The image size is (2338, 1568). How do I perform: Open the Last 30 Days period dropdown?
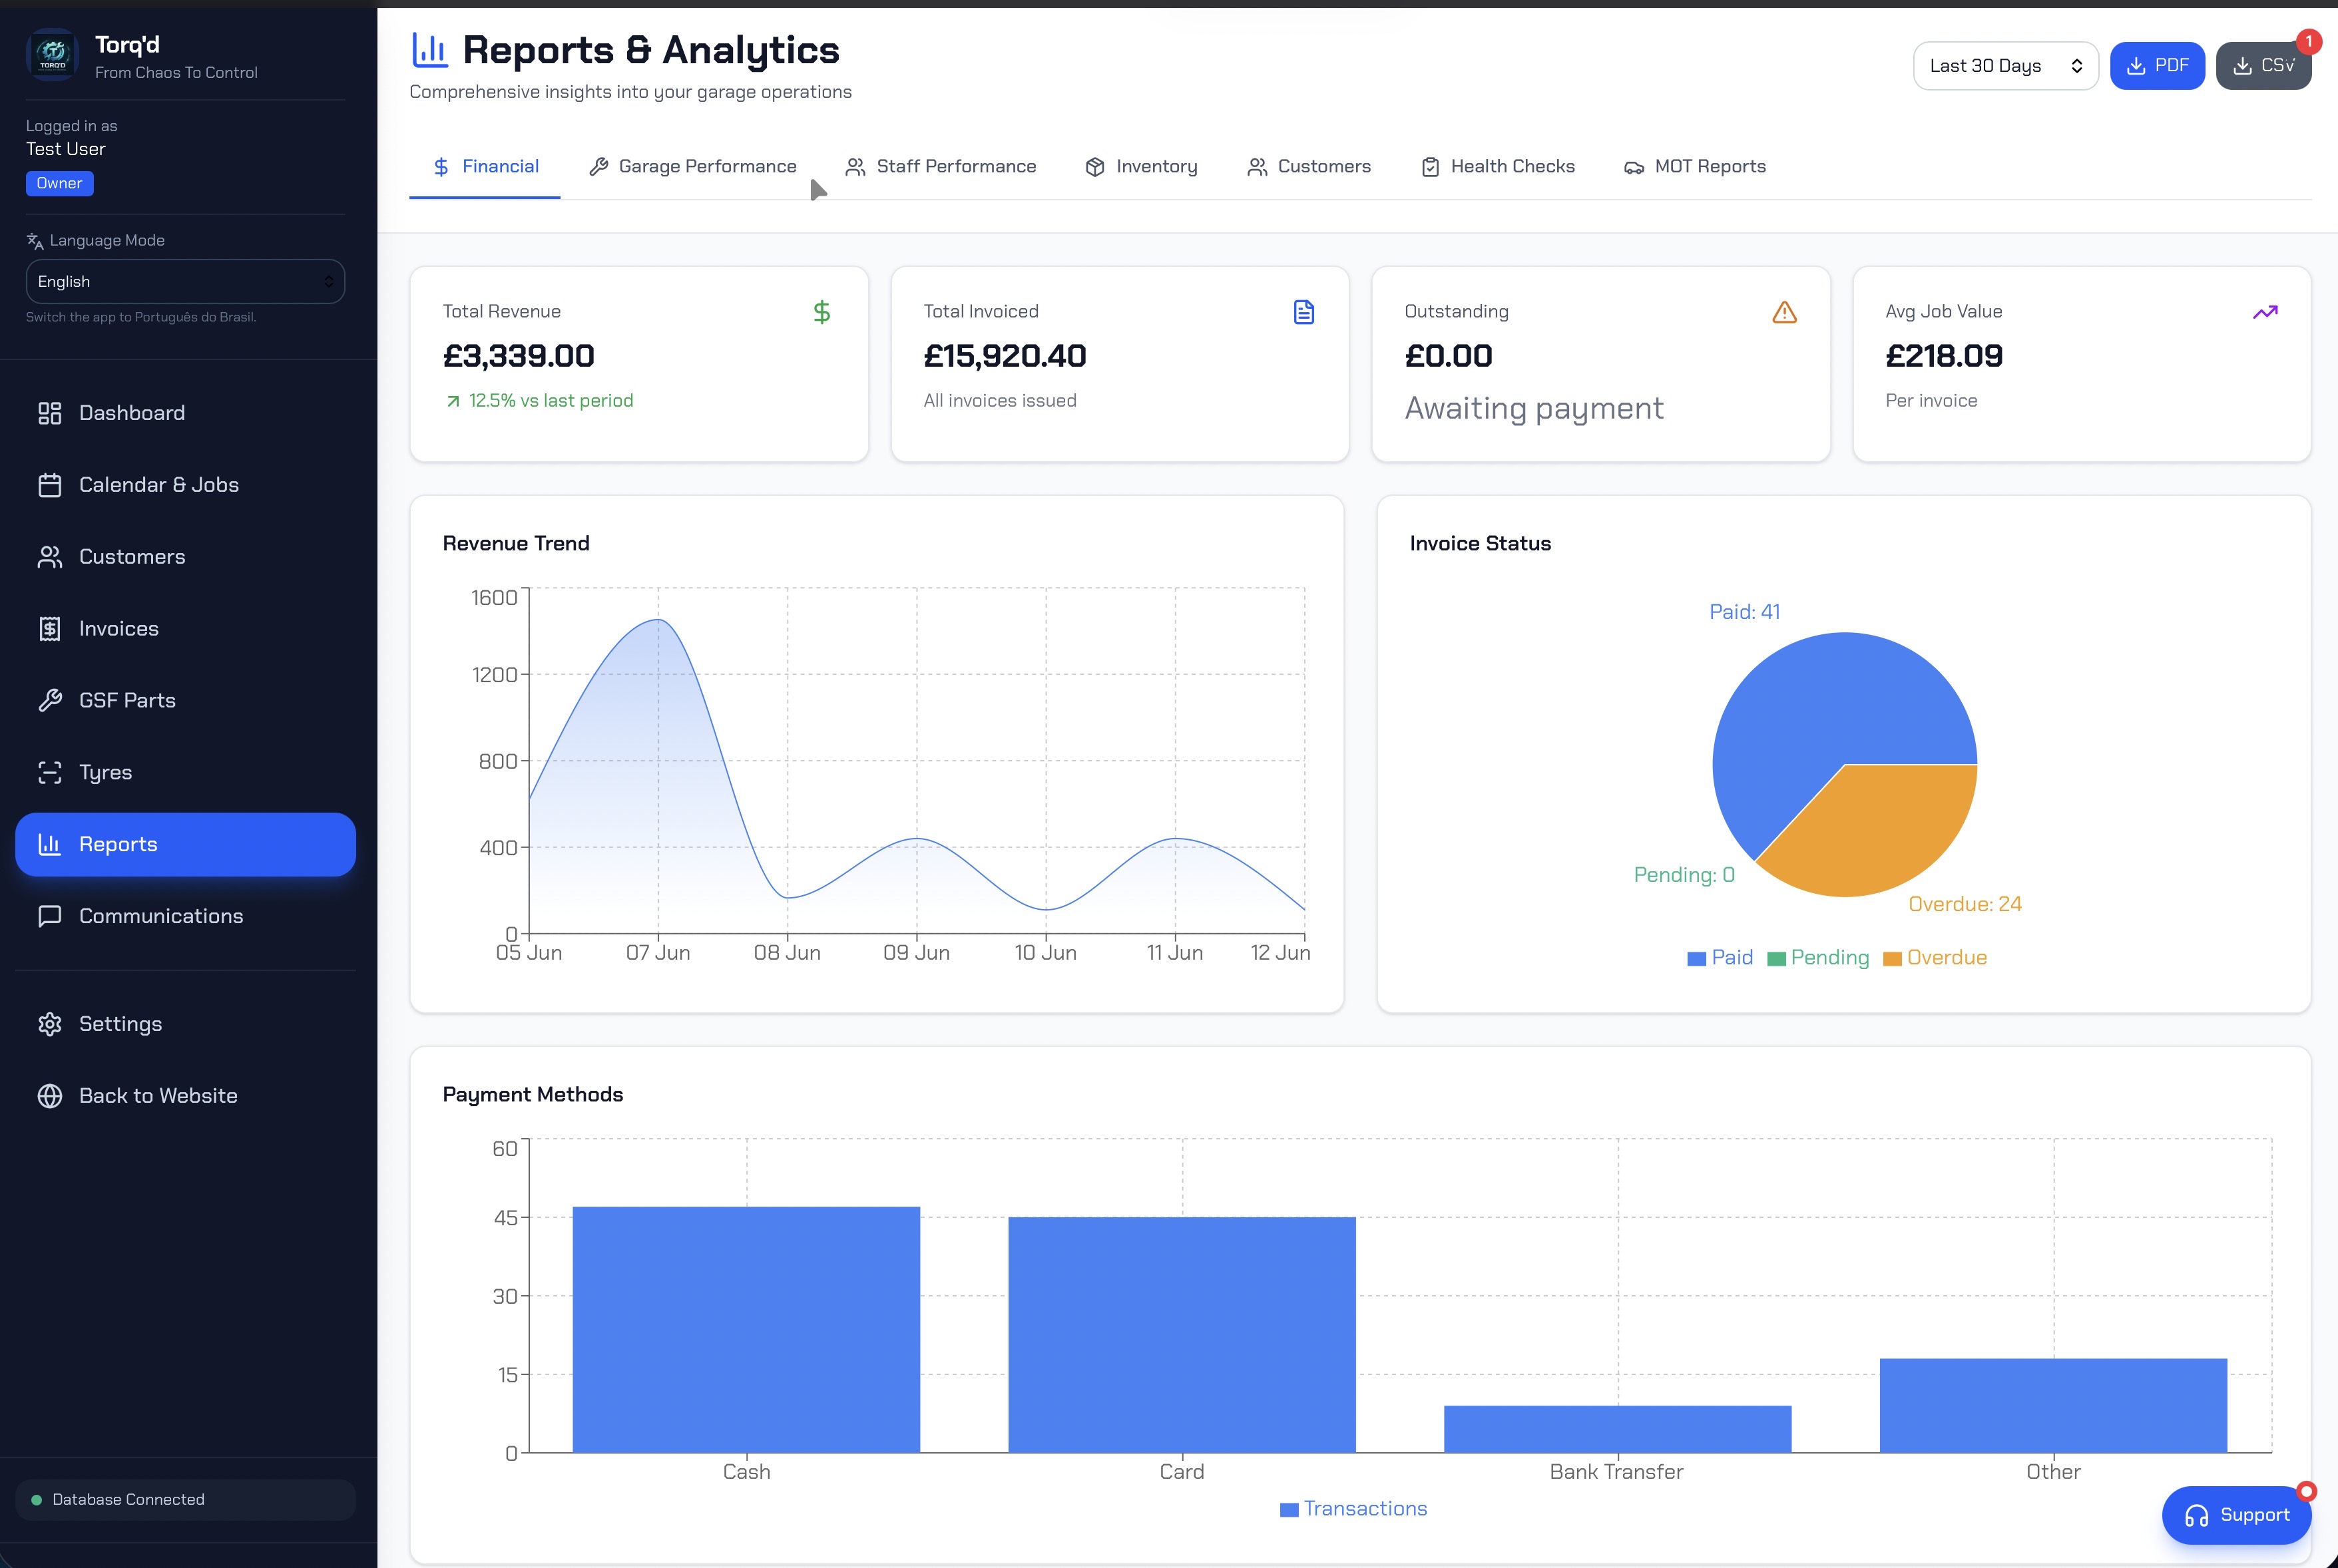tap(2006, 66)
